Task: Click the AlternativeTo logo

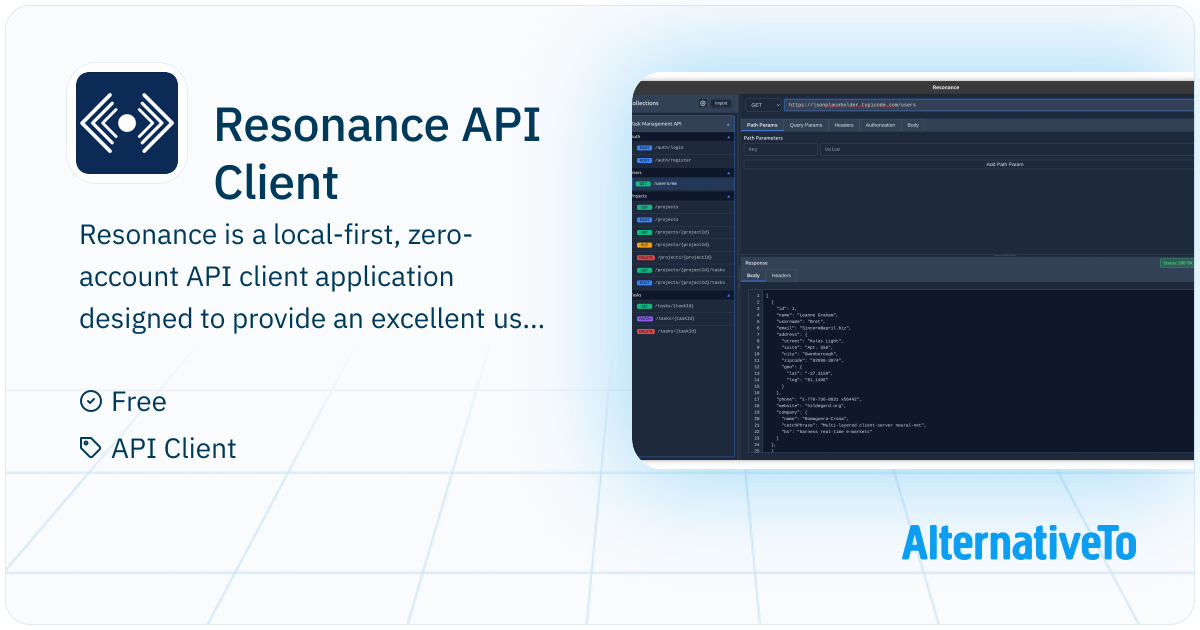Action: pyautogui.click(x=1018, y=542)
